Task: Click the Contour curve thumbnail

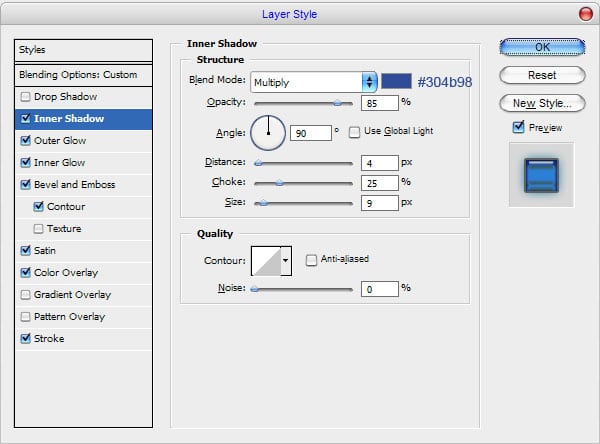Action: (265, 261)
